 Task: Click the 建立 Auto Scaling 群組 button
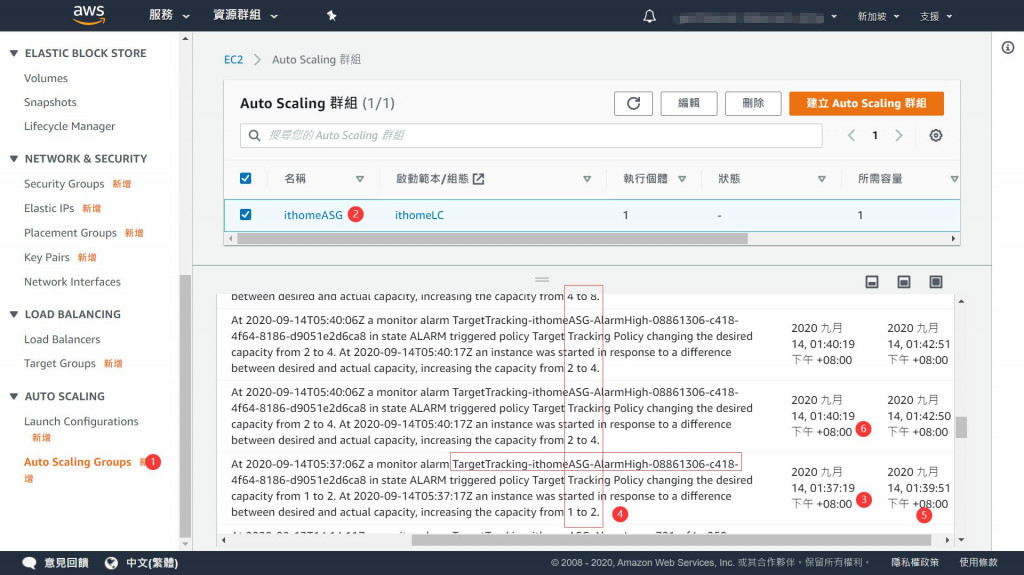point(866,103)
